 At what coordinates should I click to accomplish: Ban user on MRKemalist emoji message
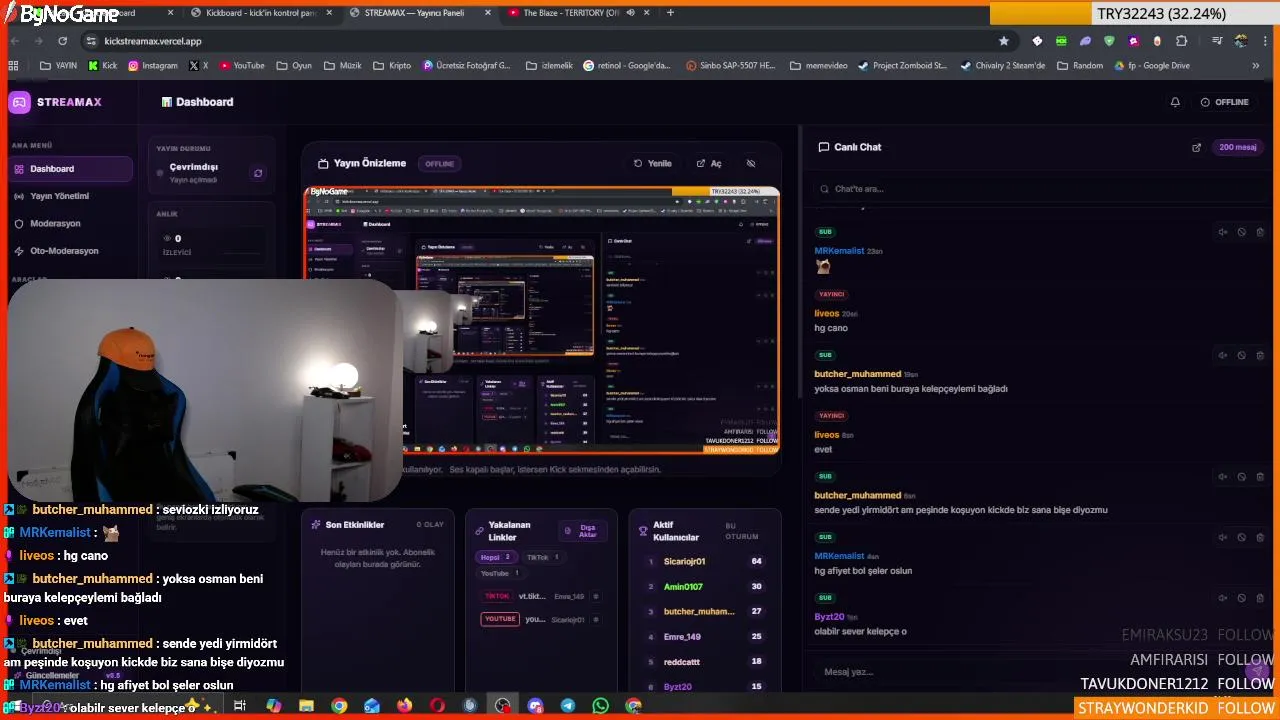click(1241, 232)
